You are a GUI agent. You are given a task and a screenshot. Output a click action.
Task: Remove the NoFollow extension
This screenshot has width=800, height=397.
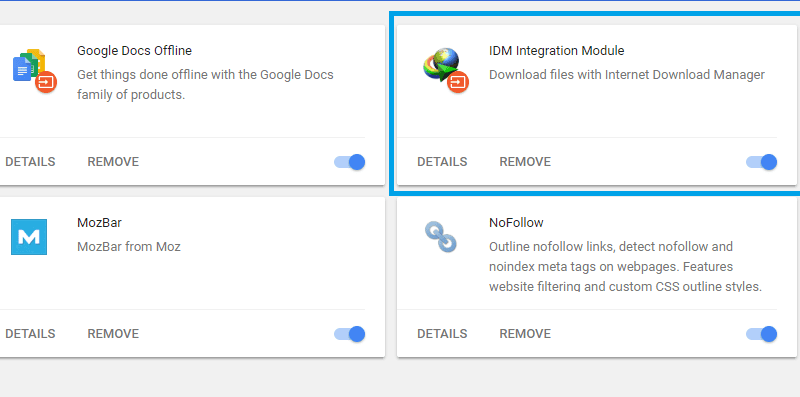click(x=525, y=334)
